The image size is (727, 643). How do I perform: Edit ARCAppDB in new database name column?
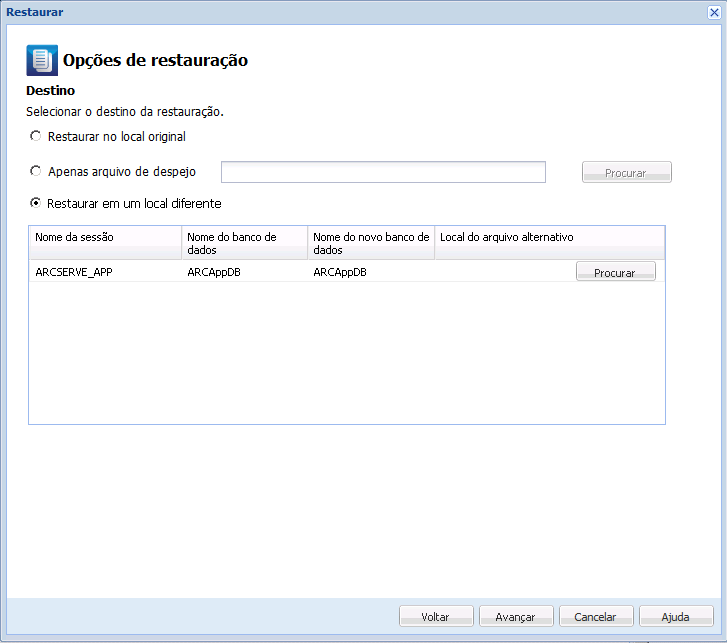[x=370, y=272]
